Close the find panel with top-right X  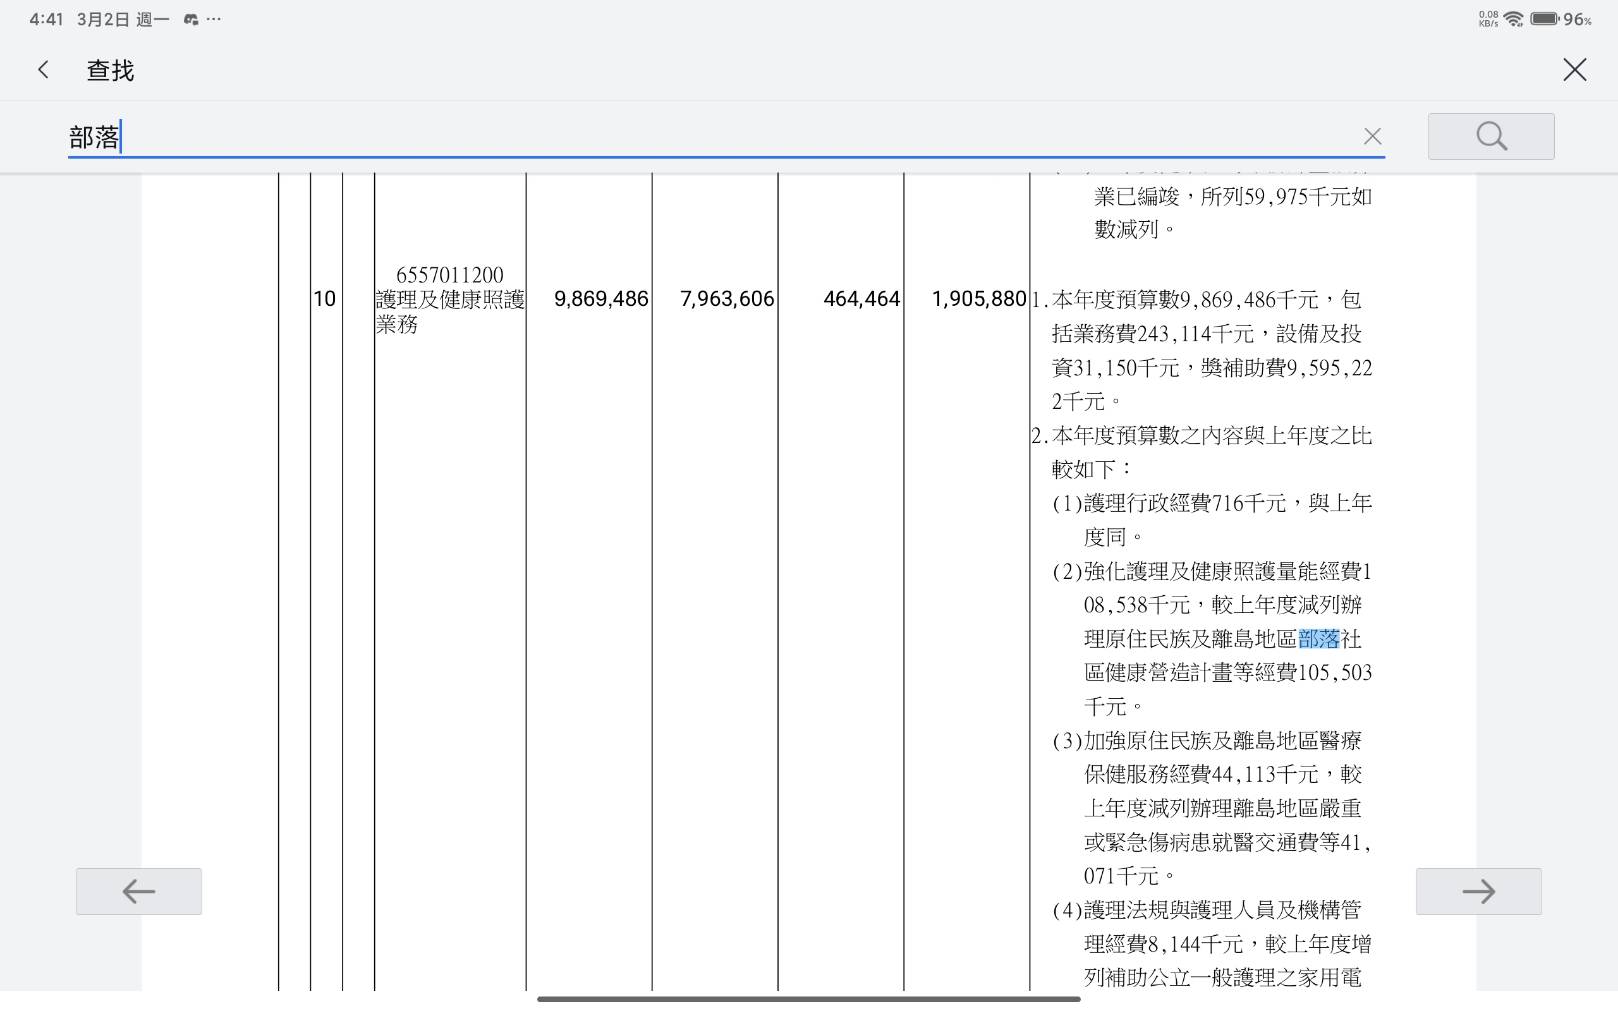point(1574,70)
